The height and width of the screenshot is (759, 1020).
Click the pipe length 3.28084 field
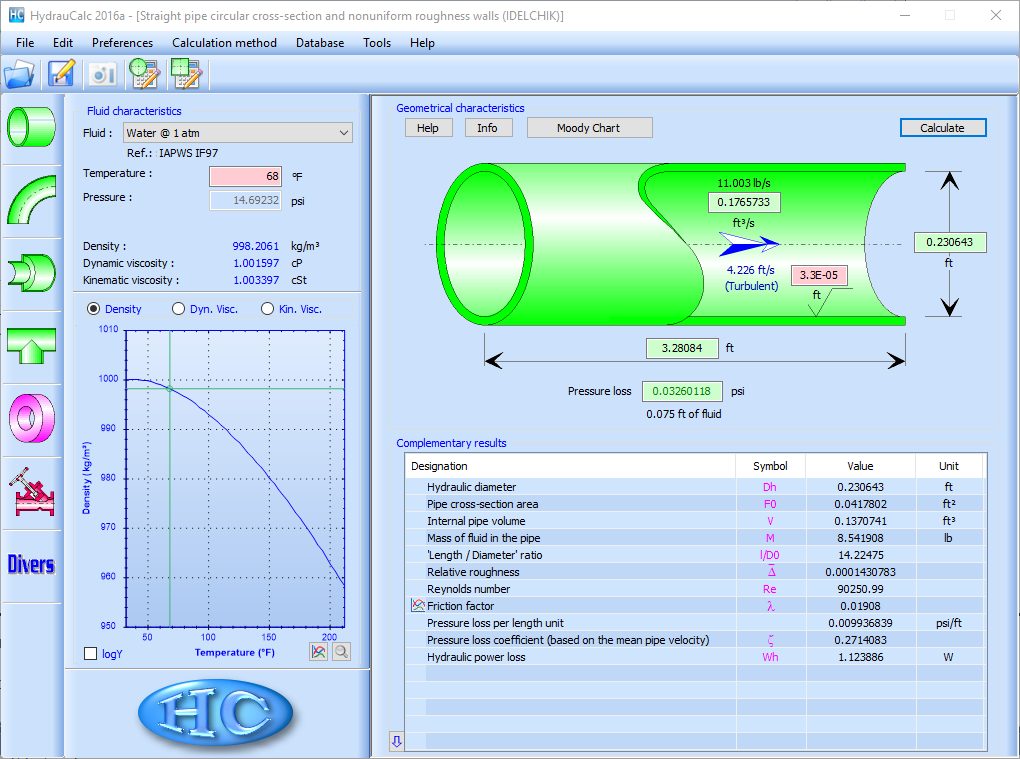pyautogui.click(x=682, y=348)
